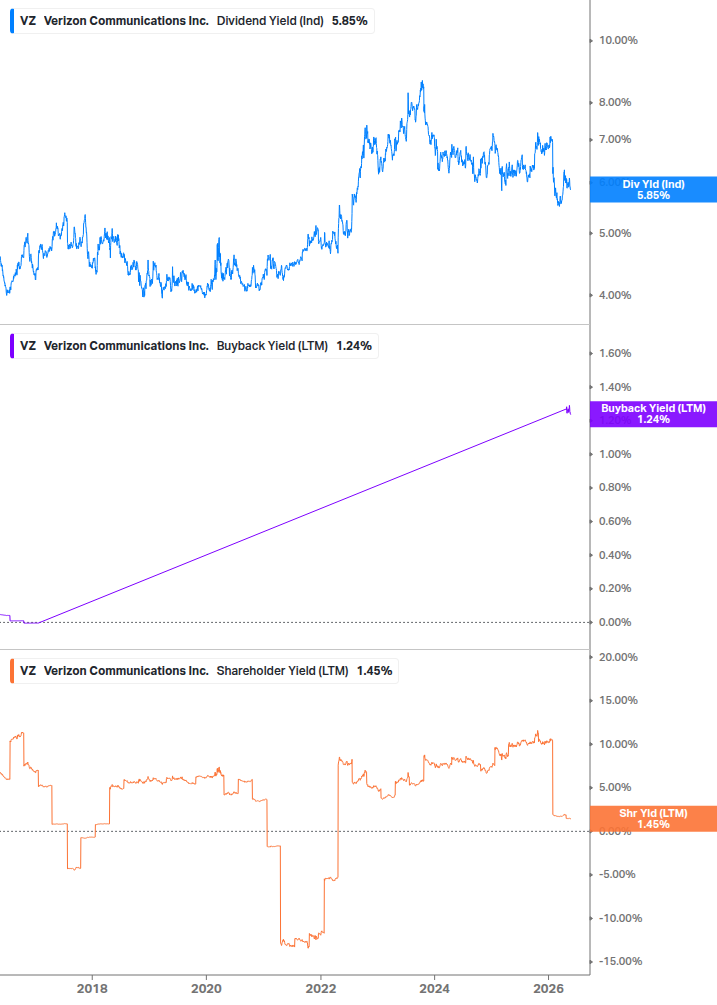Click the purple Buyback Yield (LTM) 1.24% axis tag
This screenshot has width=717, height=1005.
pos(653,414)
